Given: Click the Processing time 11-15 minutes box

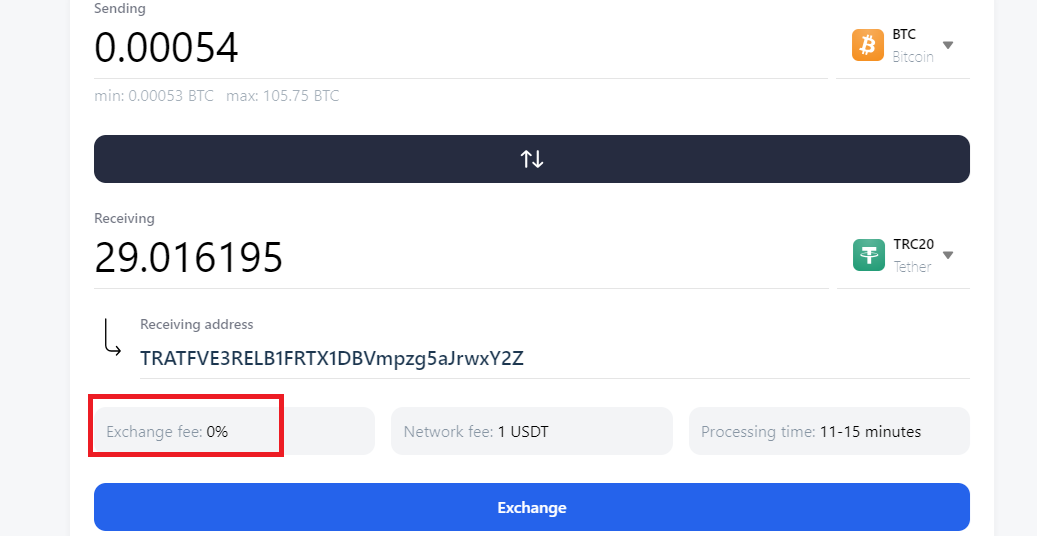Looking at the screenshot, I should pyautogui.click(x=829, y=431).
